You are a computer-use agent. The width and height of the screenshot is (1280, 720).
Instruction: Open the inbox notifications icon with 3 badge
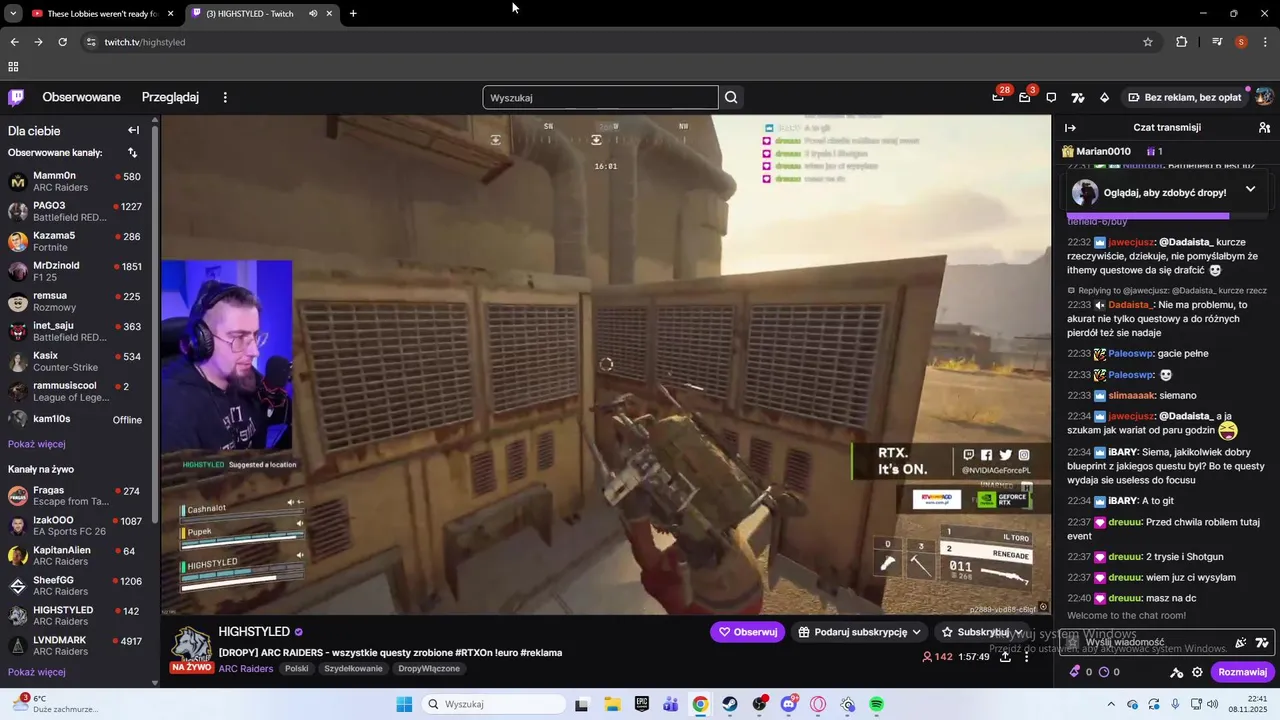(1025, 97)
